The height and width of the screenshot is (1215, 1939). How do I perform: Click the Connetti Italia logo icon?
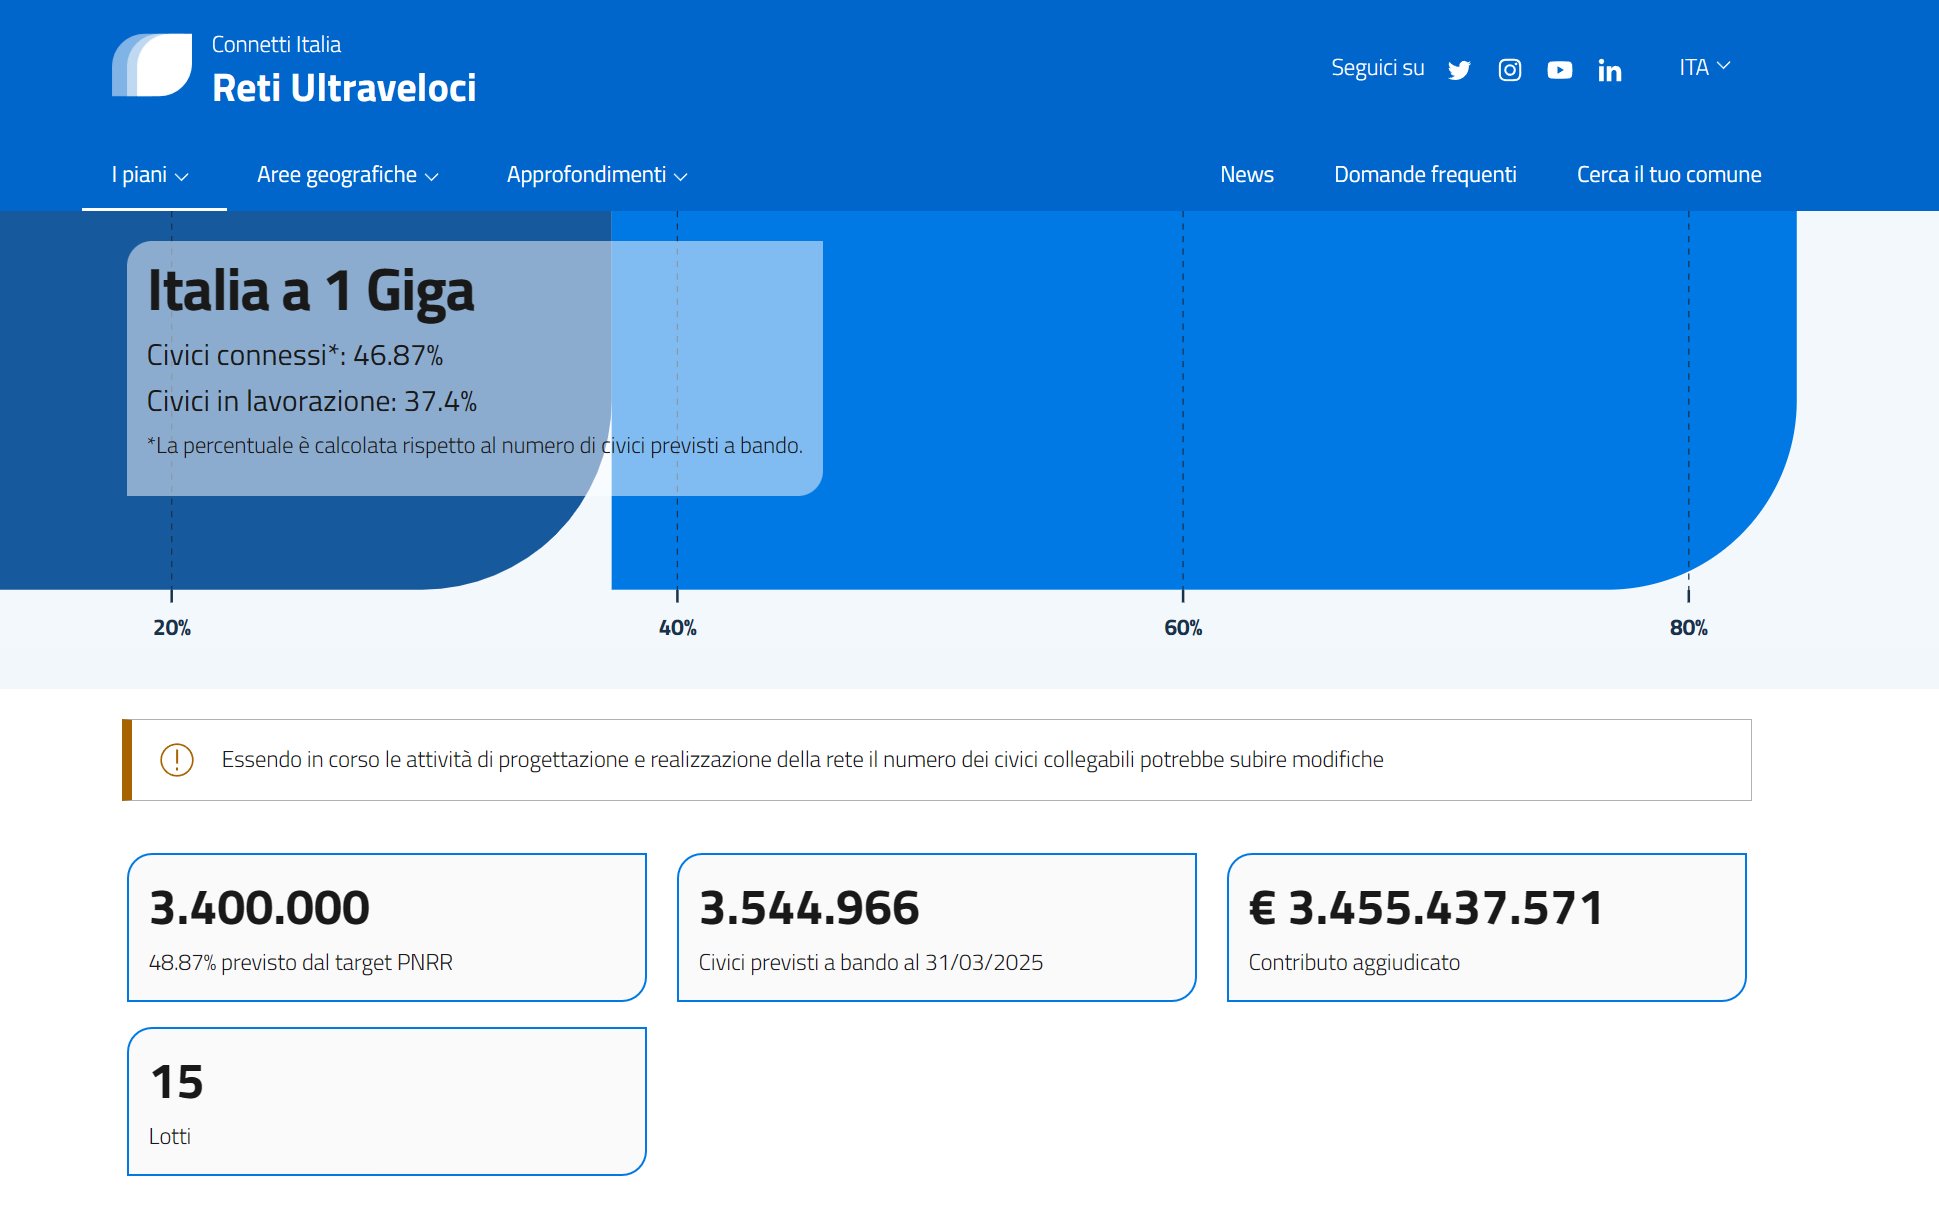152,66
